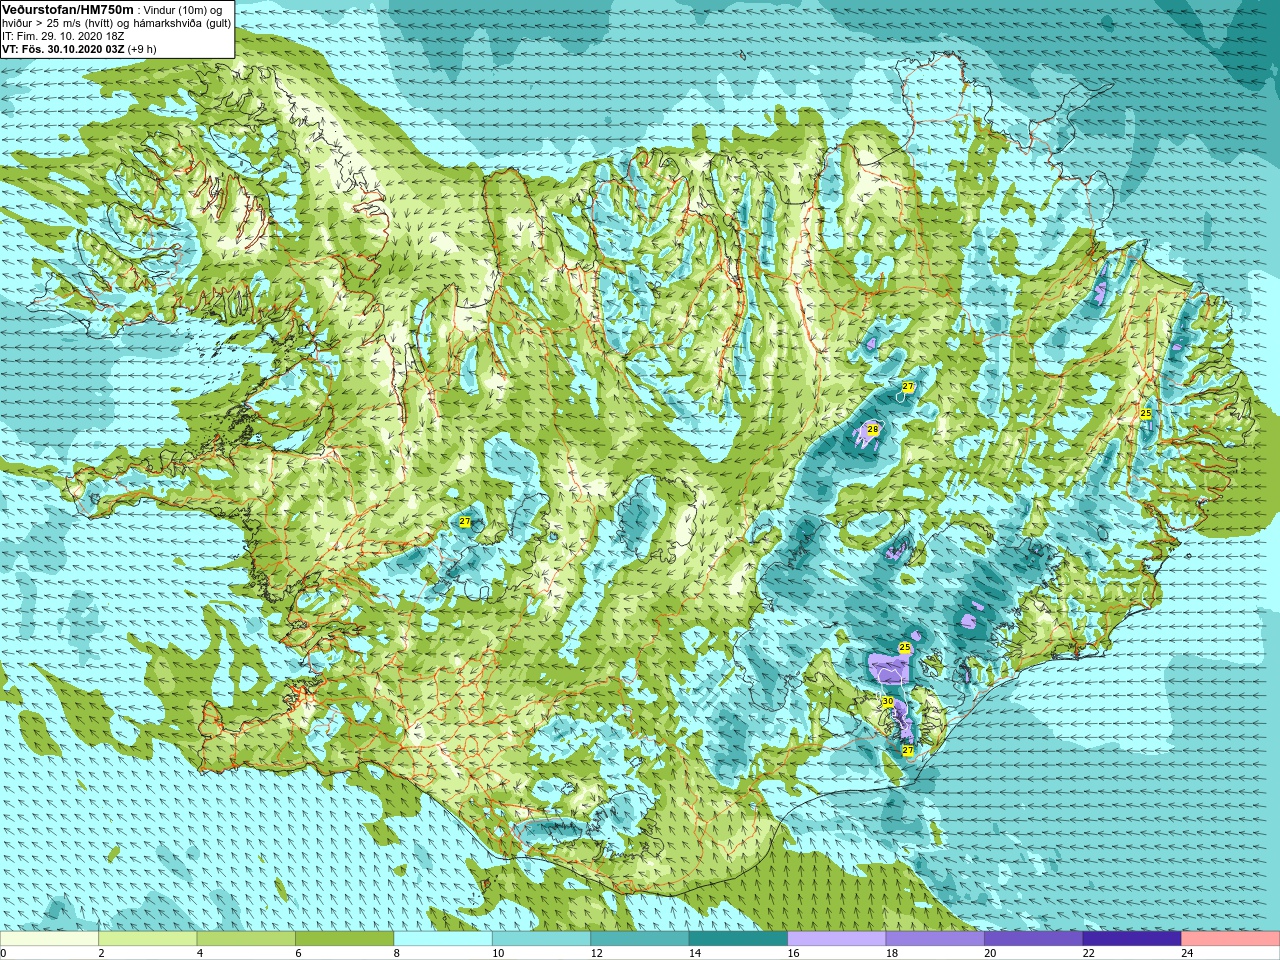Click the scale tick label '20'
This screenshot has width=1280, height=960.
click(989, 953)
